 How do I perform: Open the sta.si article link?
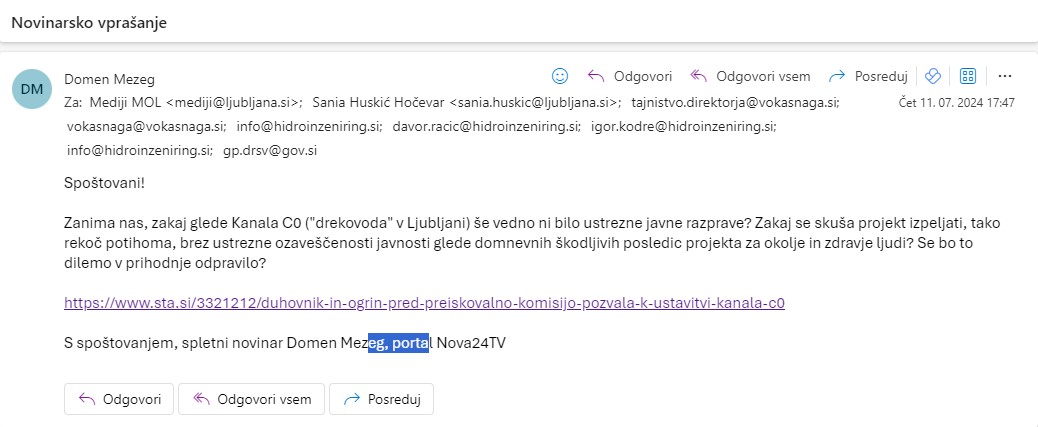pyautogui.click(x=424, y=303)
